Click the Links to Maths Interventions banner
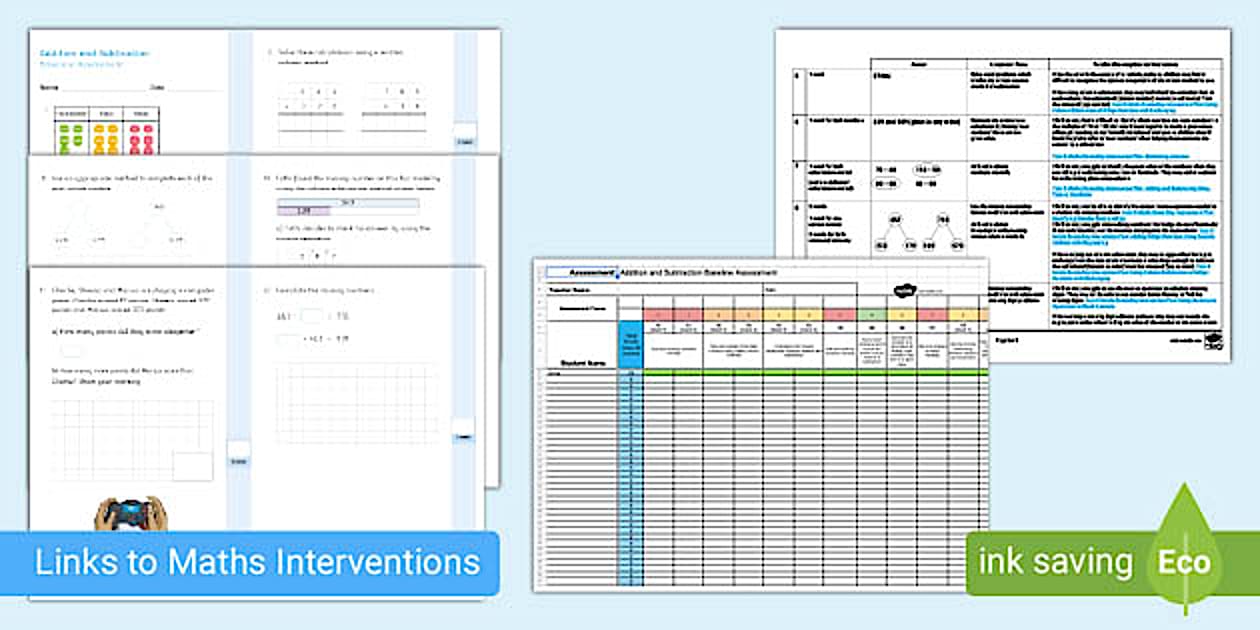1260x630 pixels. [258, 562]
